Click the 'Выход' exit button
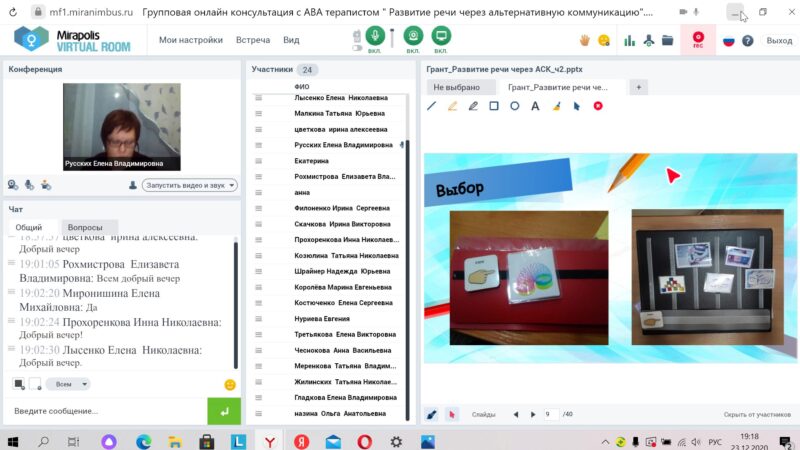Screen dimensions: 800x450 click(779, 41)
